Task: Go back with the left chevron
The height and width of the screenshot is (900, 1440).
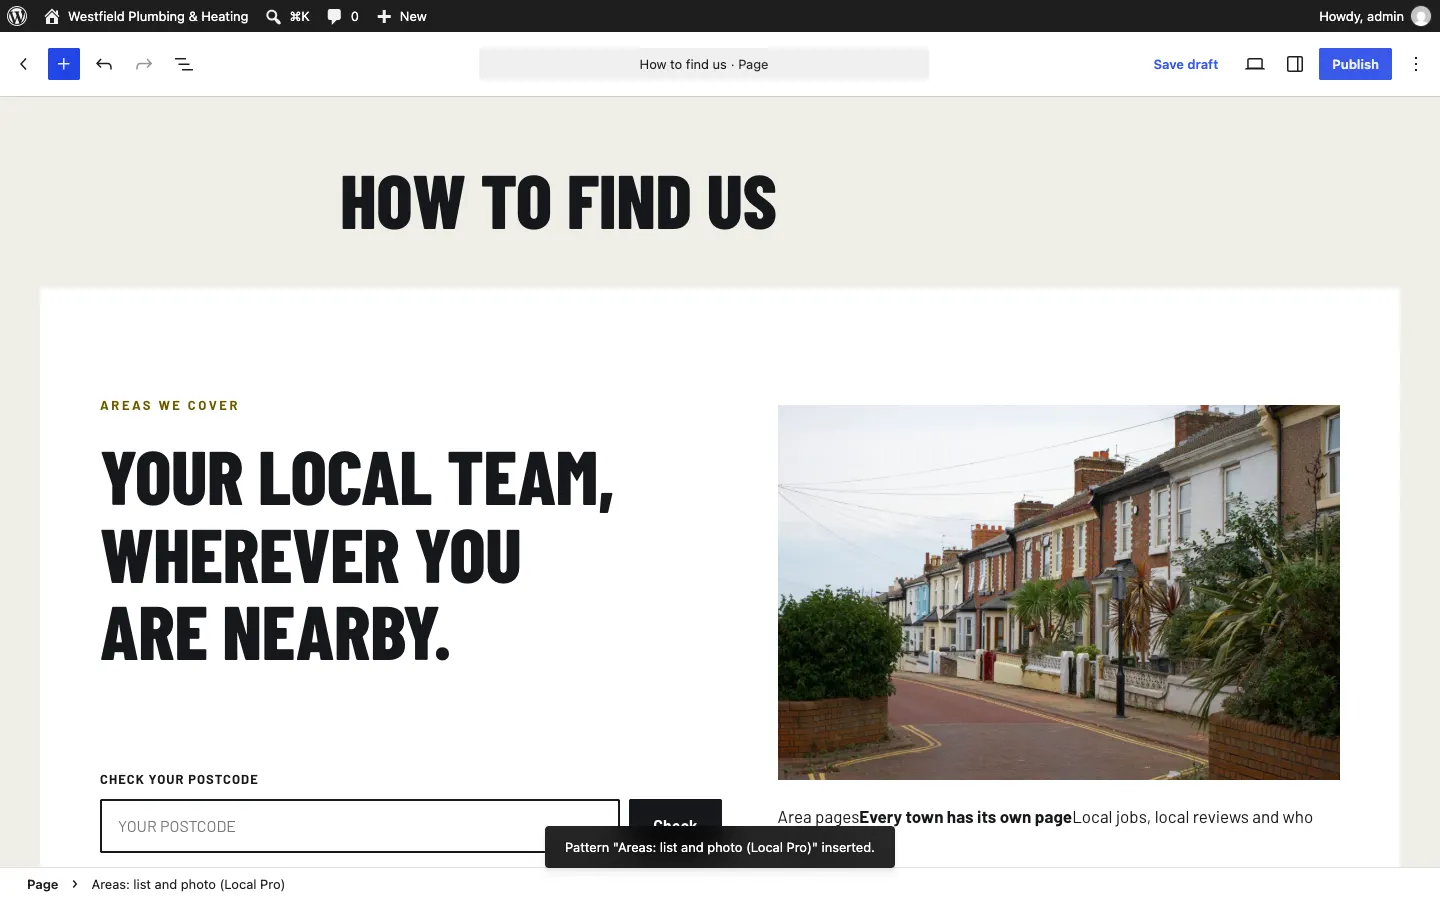Action: click(24, 64)
